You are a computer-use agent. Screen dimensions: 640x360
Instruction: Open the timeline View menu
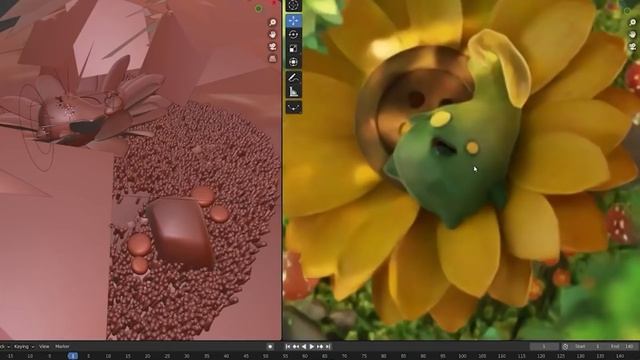44,347
